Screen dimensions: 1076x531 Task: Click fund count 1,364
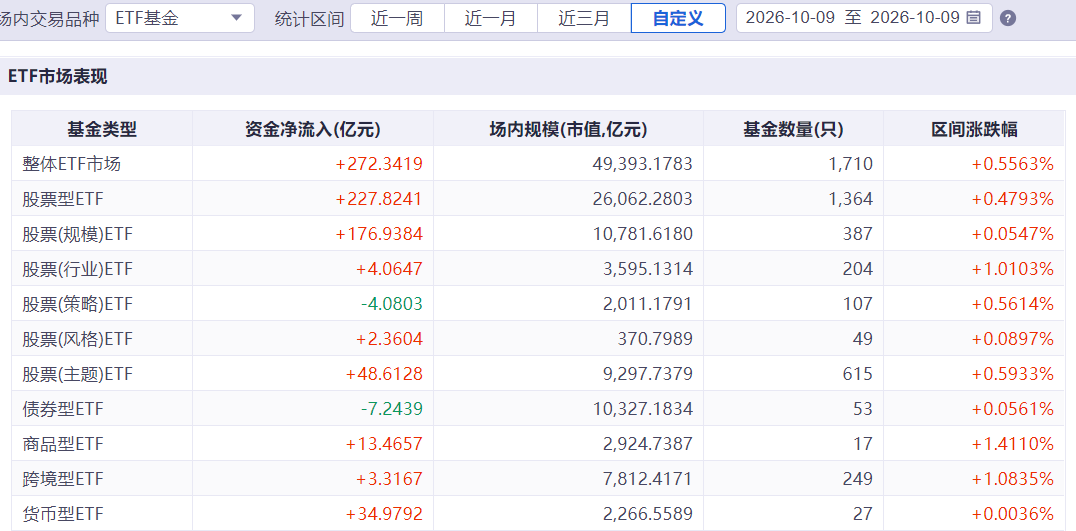[x=853, y=199]
